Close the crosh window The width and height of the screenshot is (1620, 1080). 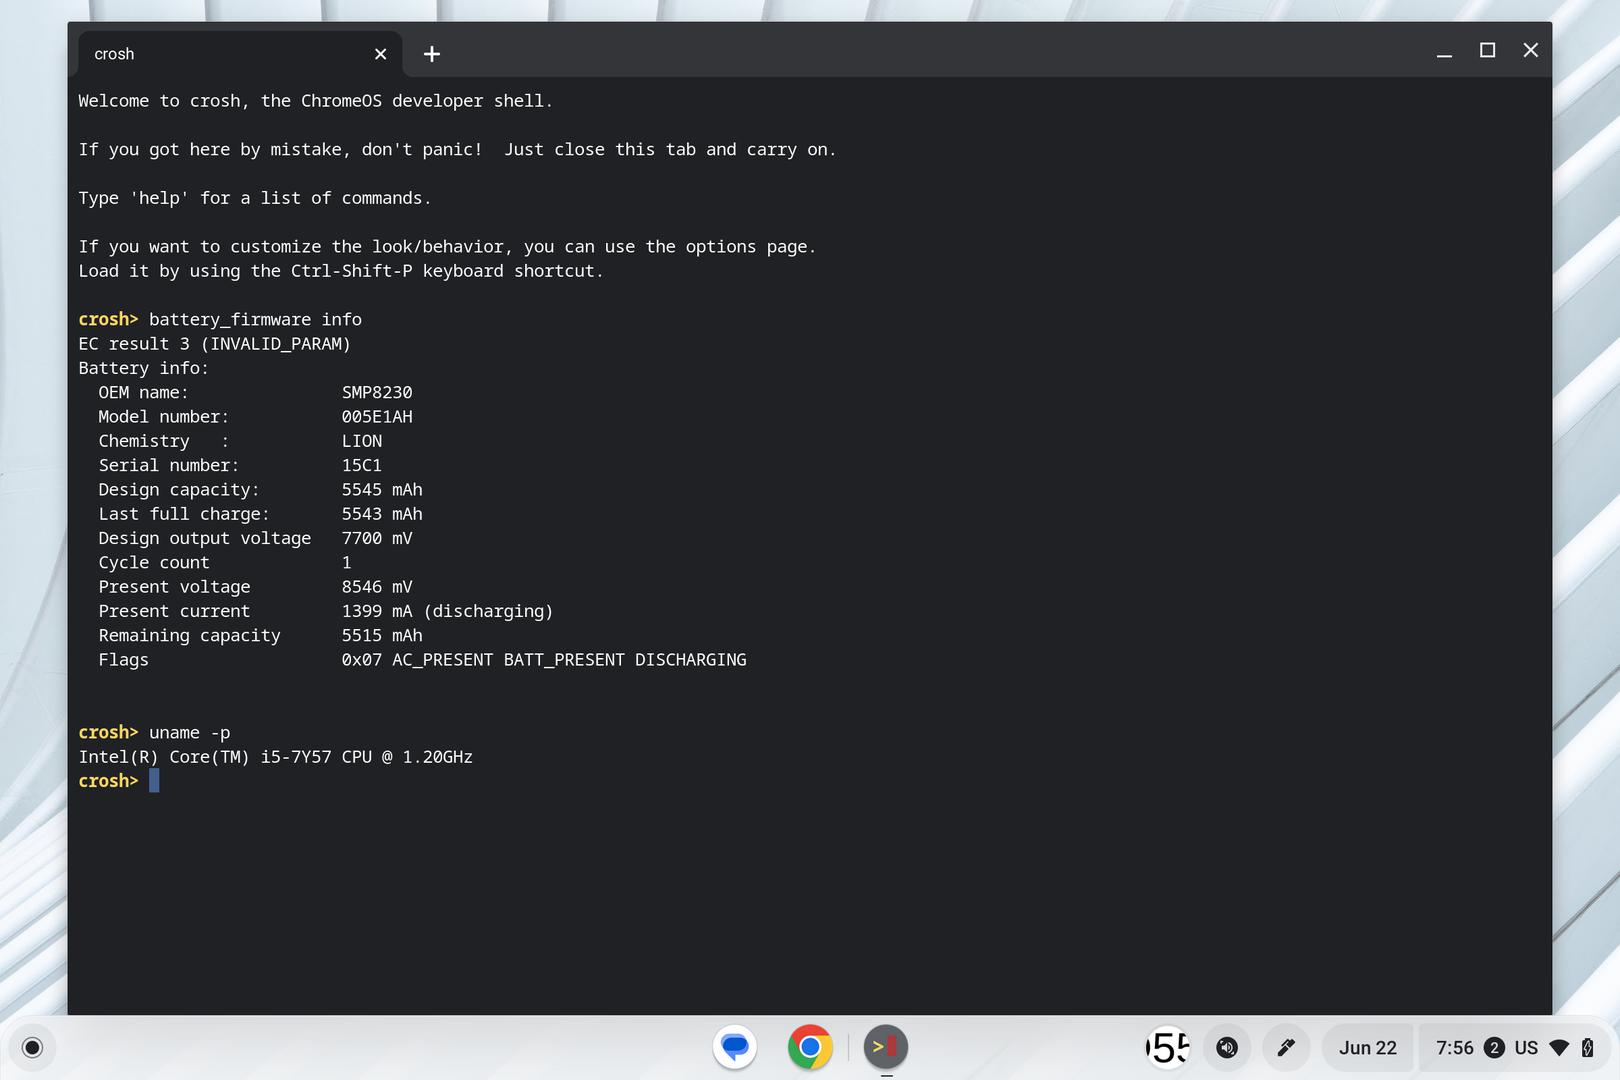1530,50
